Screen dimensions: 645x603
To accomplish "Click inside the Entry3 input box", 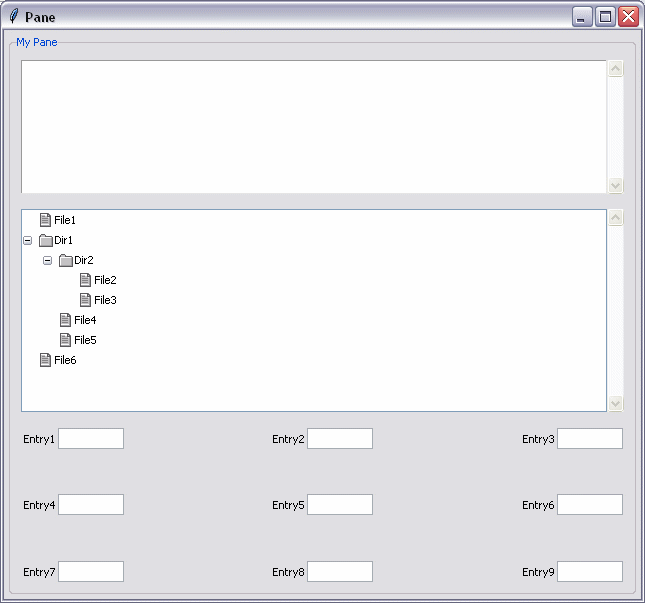I will 590,439.
